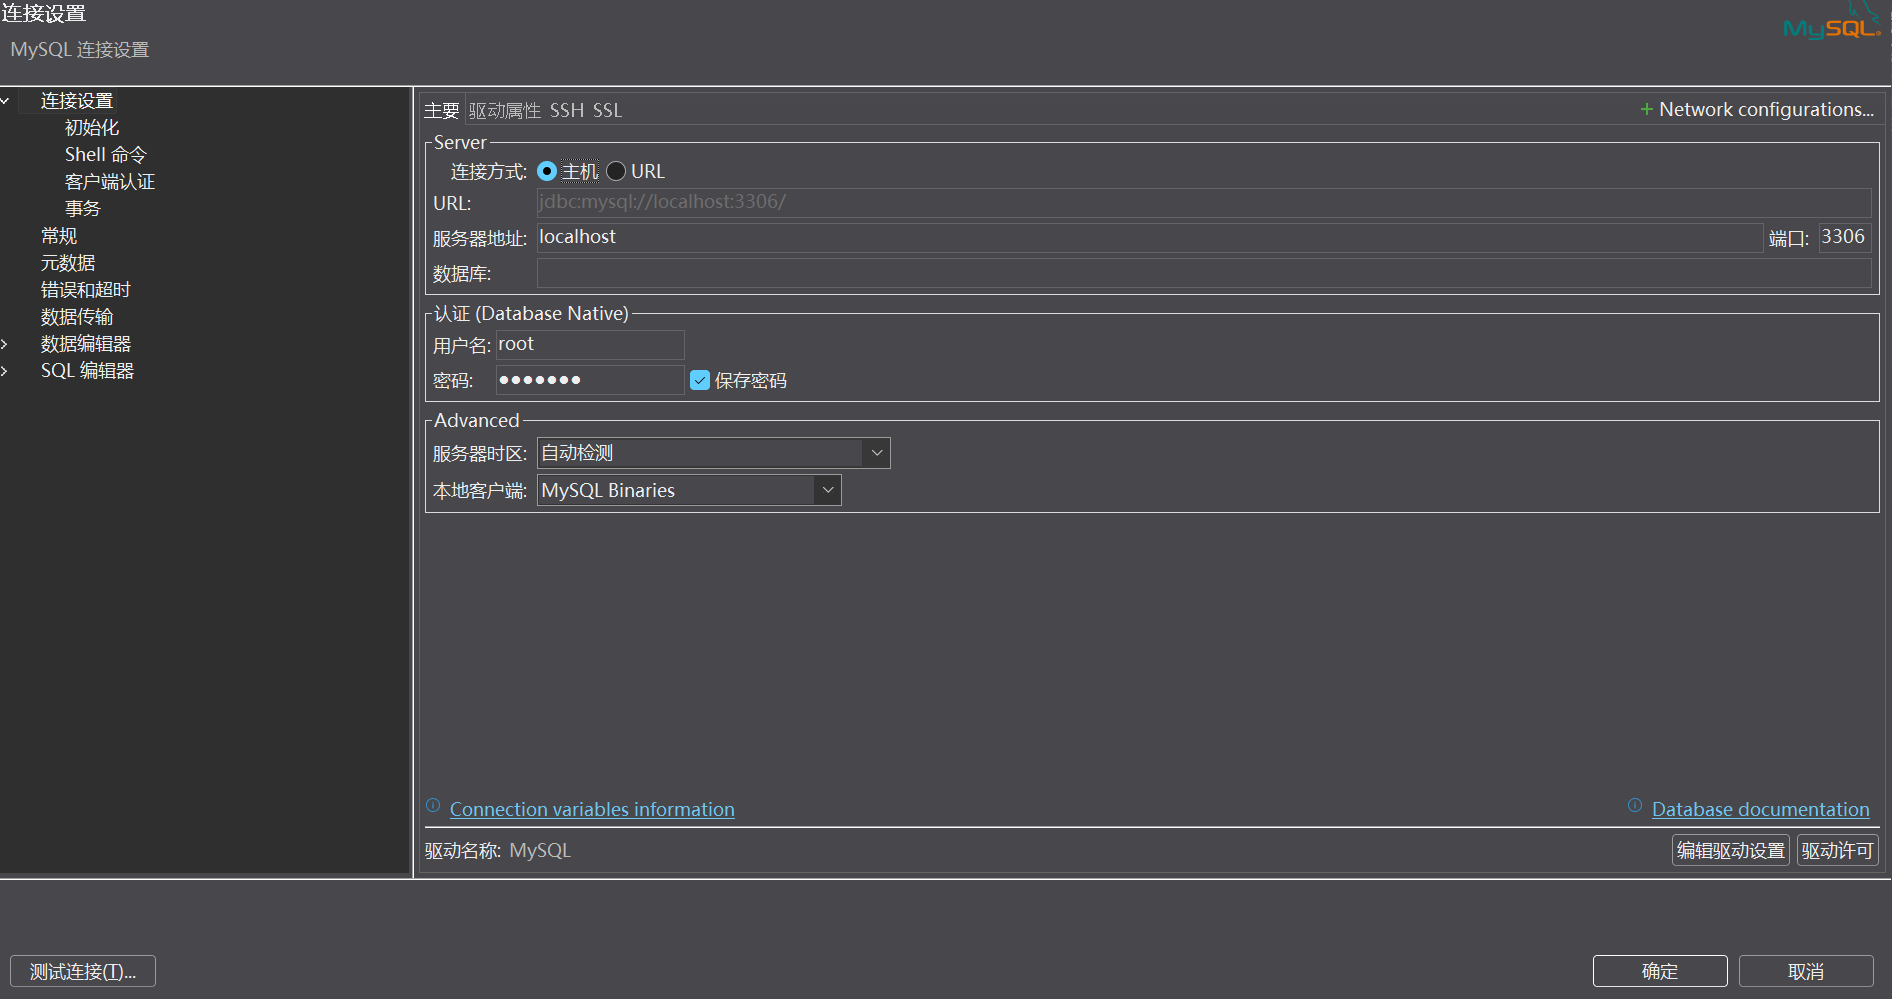Click the info icon beside Database documentation
Image resolution: width=1892 pixels, height=999 pixels.
pyautogui.click(x=1635, y=806)
